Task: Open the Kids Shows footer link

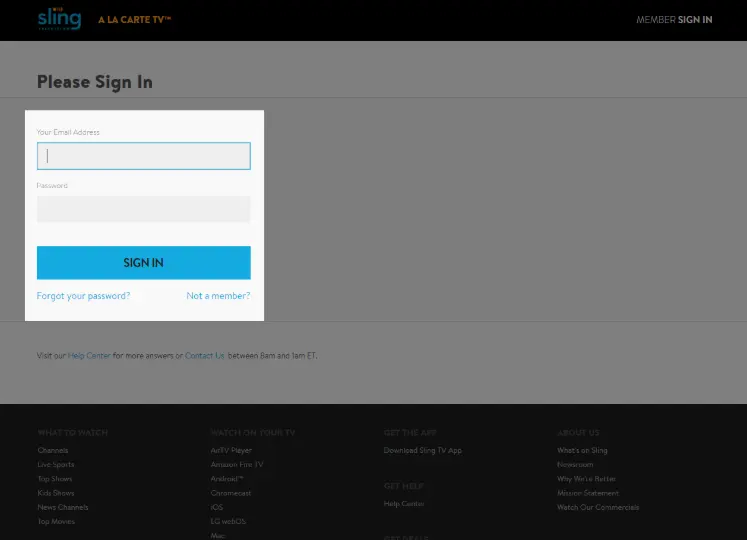Action: coord(56,493)
